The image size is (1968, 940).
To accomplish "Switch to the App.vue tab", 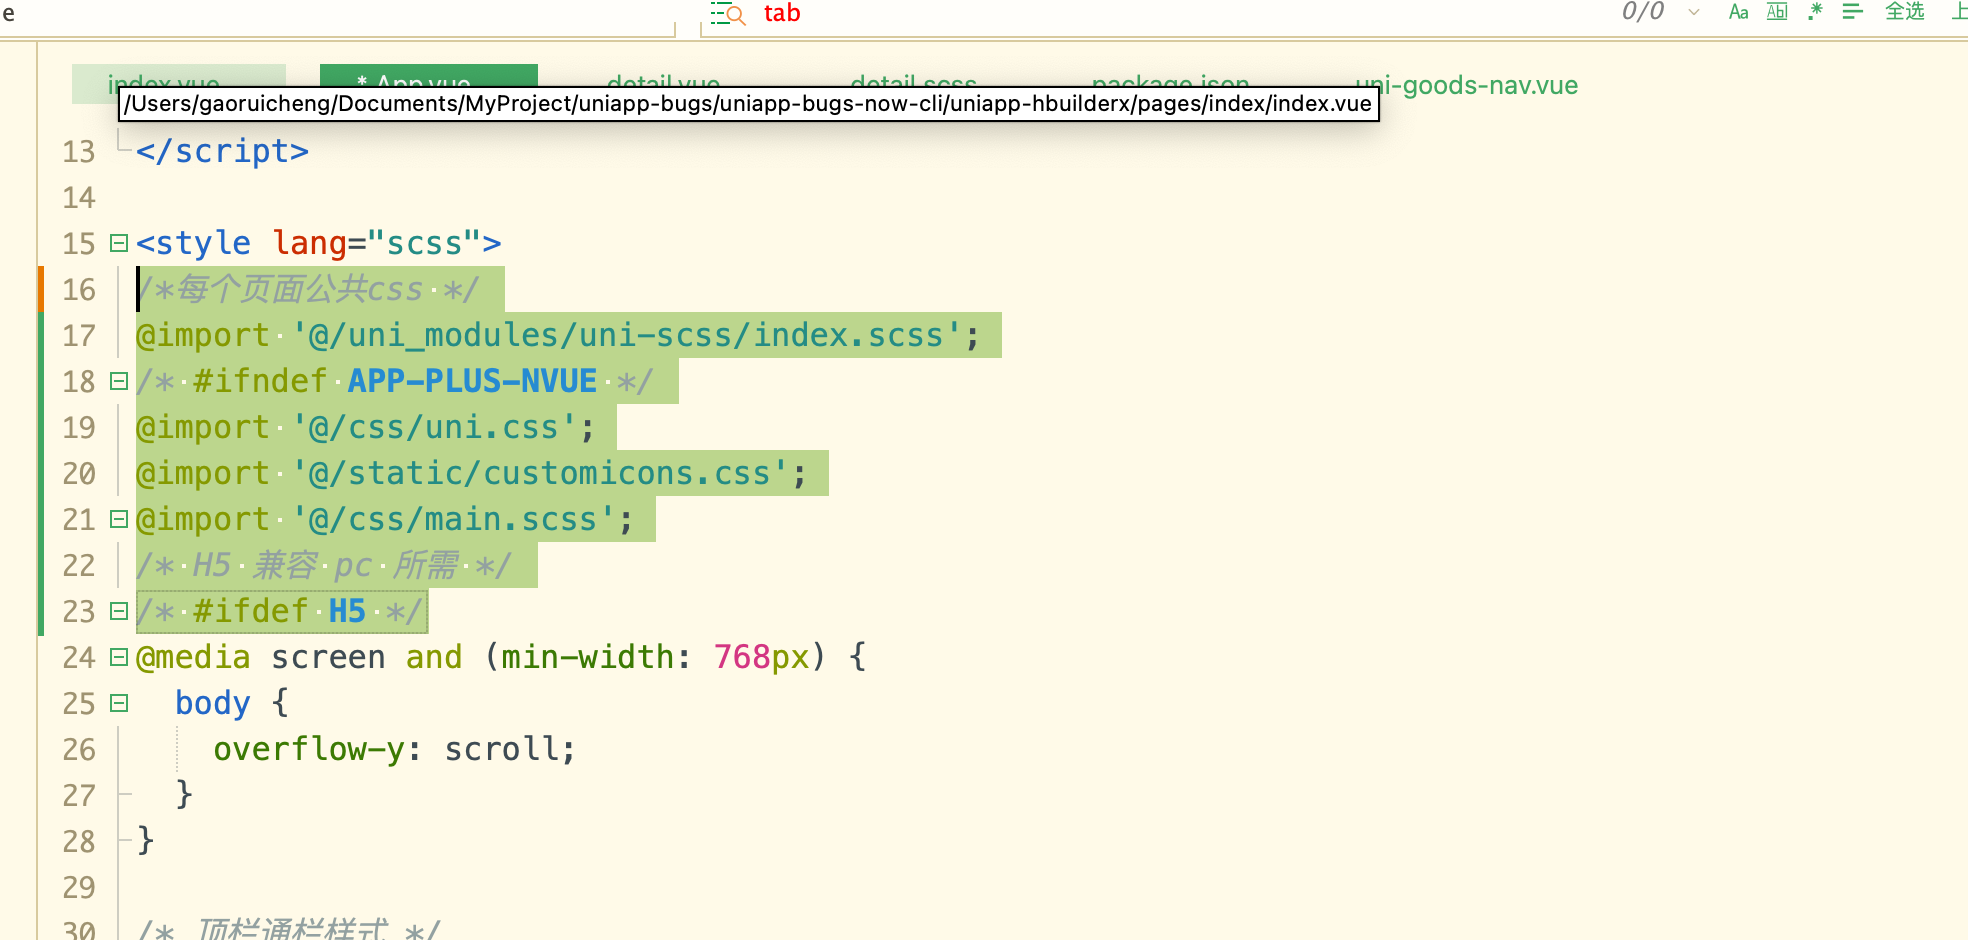I will pos(429,78).
